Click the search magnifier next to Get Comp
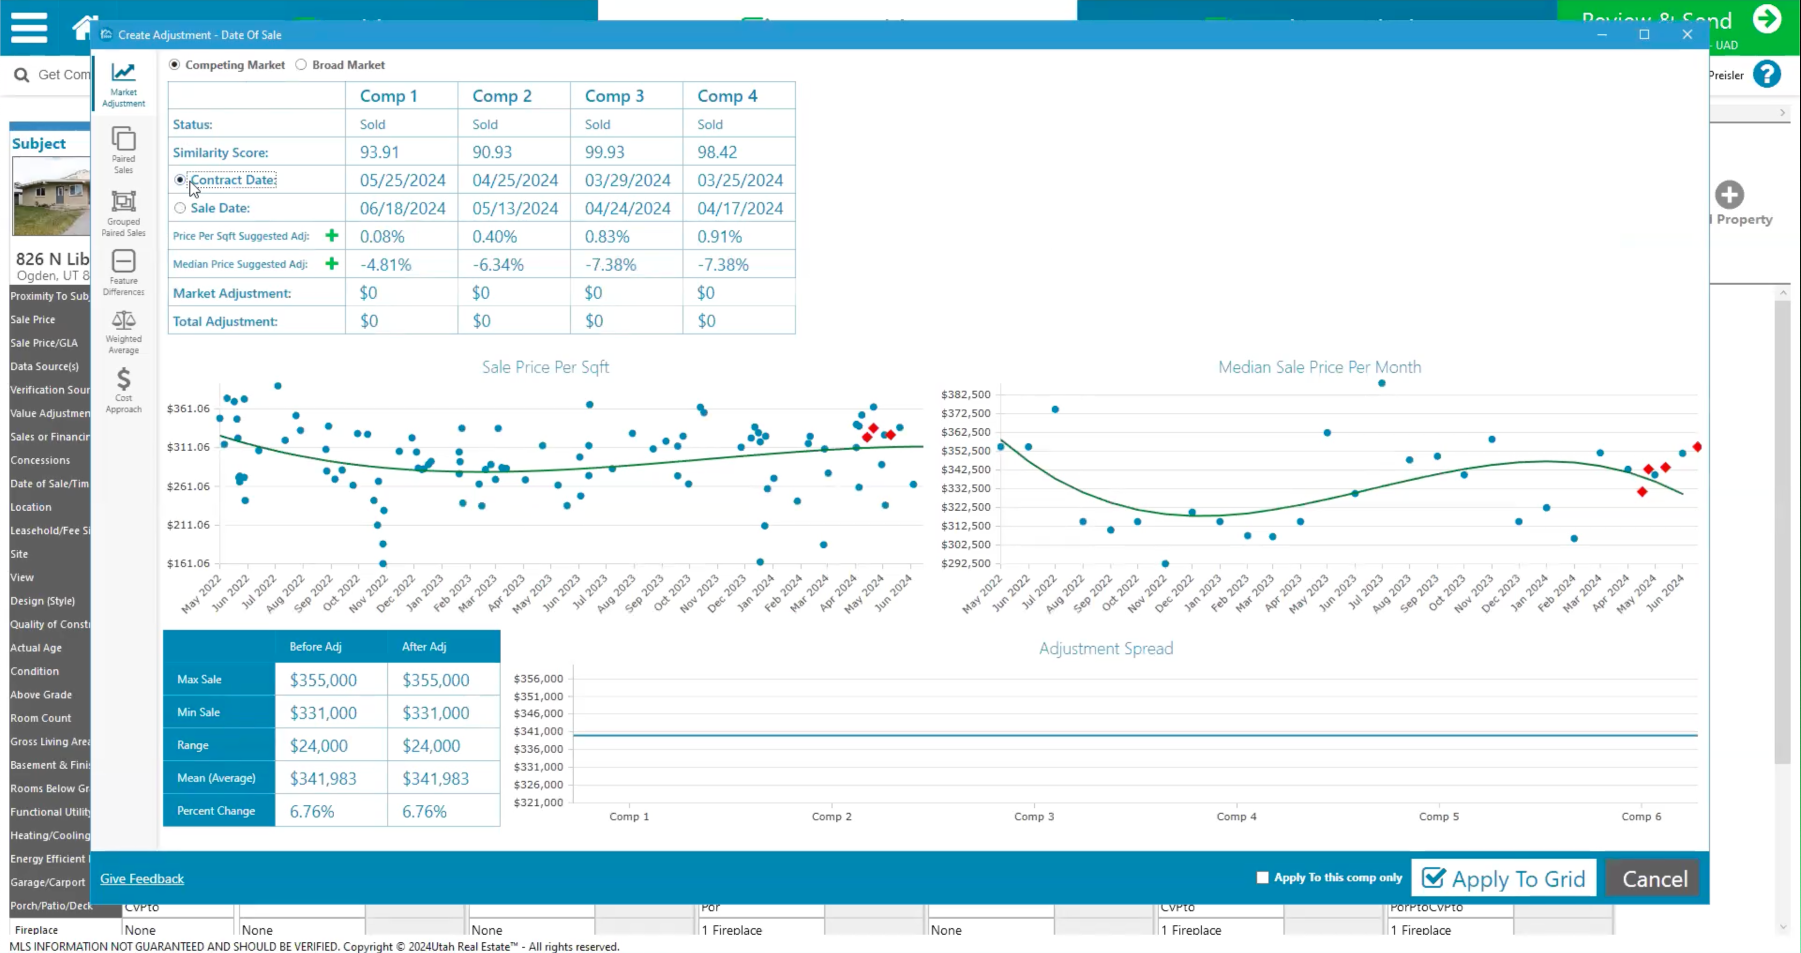Image resolution: width=1801 pixels, height=953 pixels. coord(20,74)
